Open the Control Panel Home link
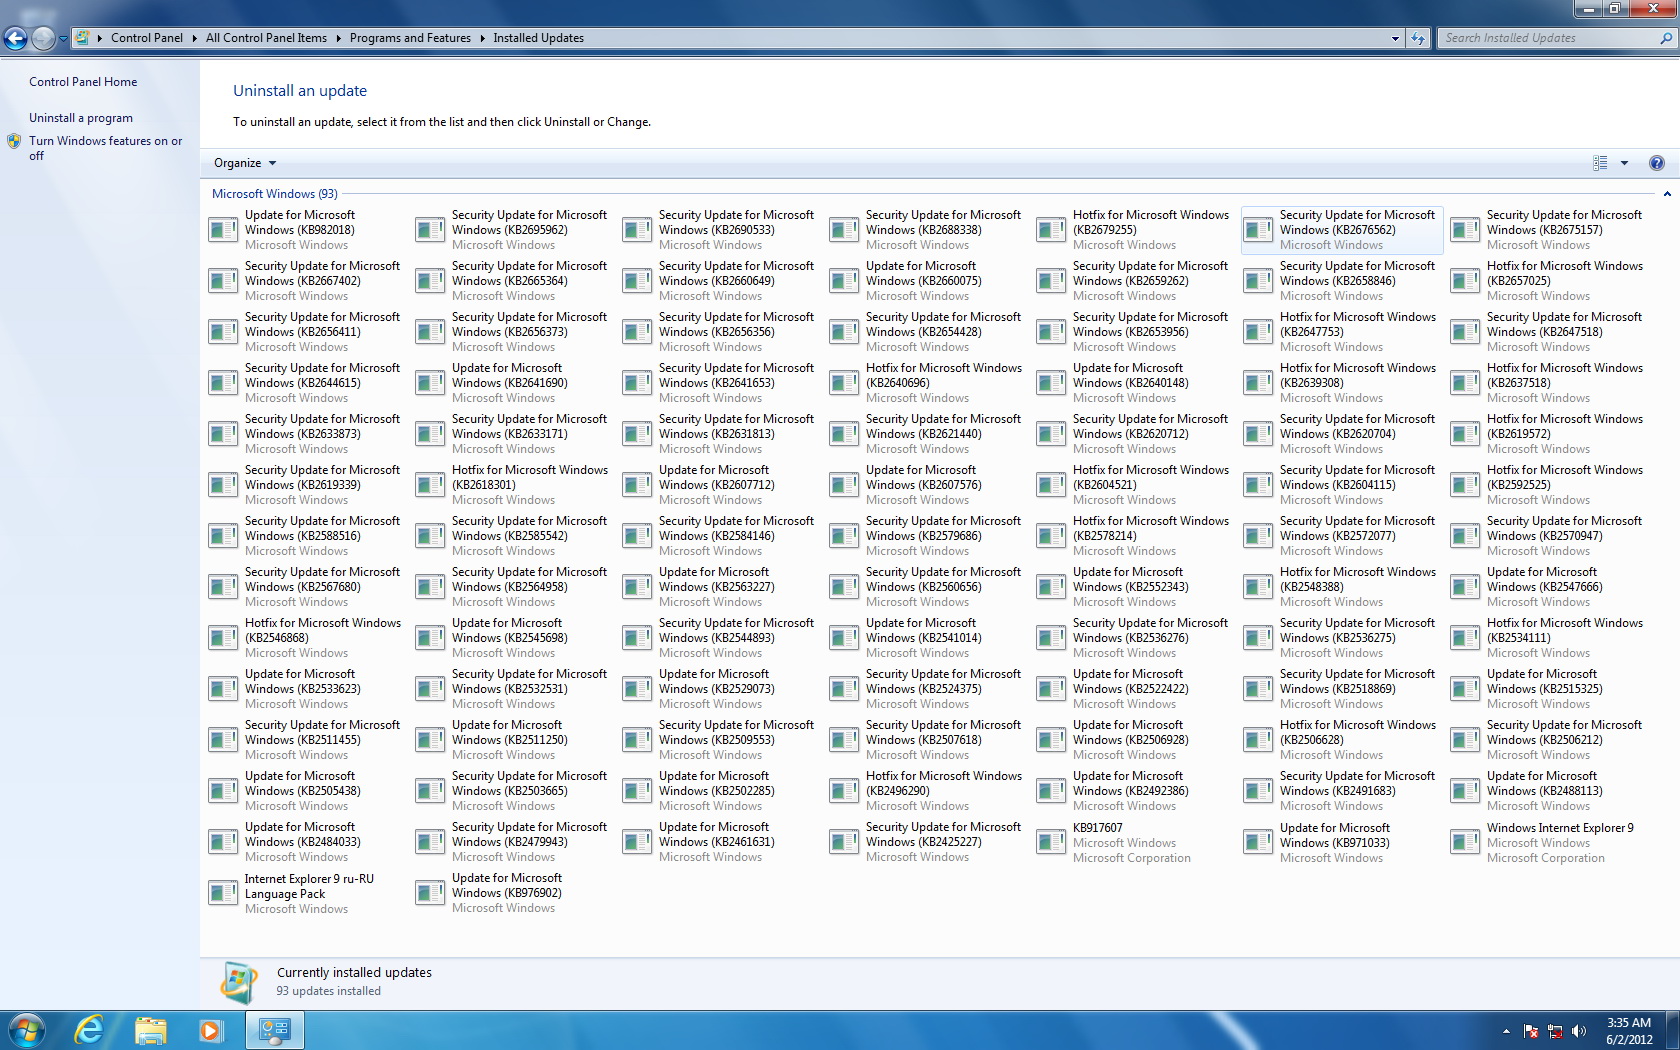The width and height of the screenshot is (1680, 1050). (x=83, y=82)
